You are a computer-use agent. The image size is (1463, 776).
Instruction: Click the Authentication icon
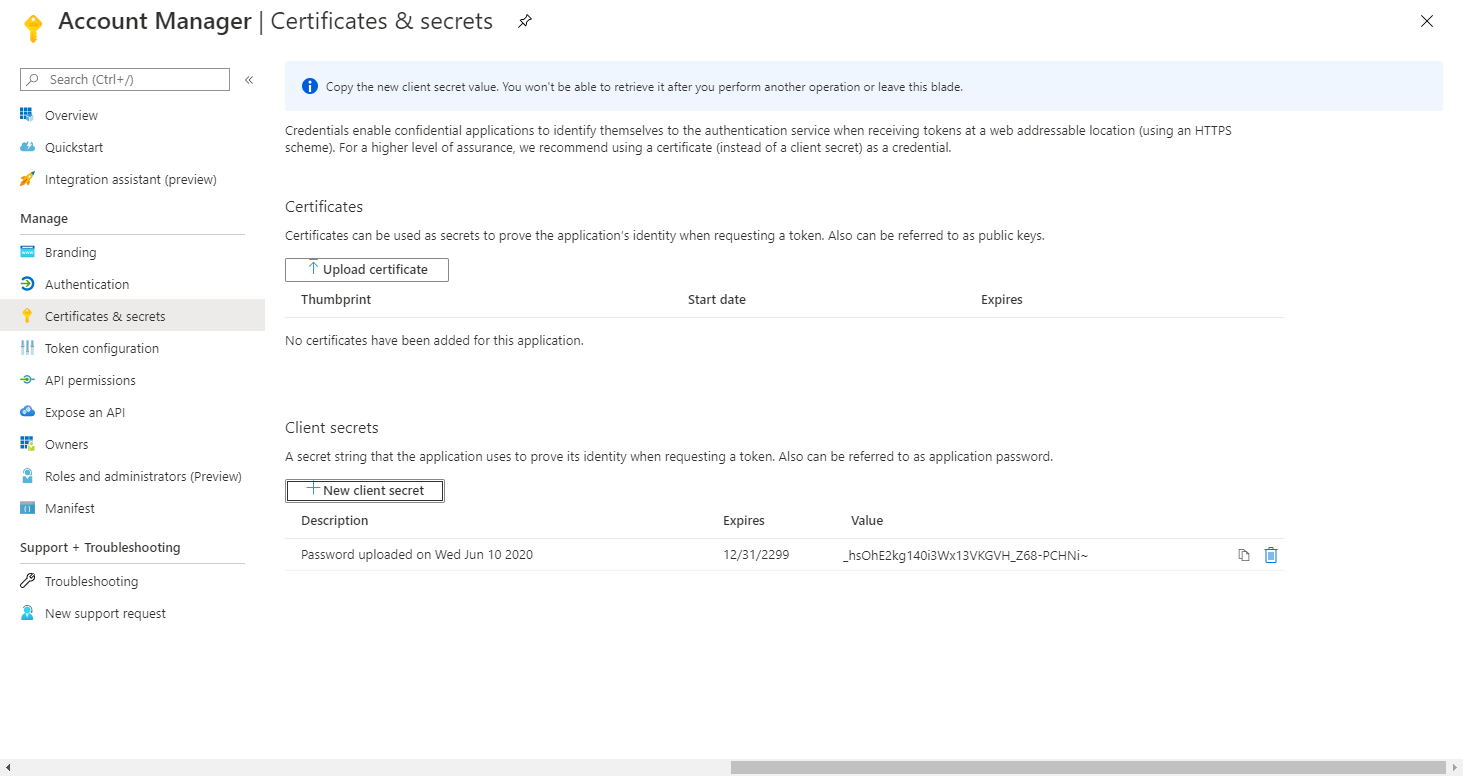(x=27, y=284)
